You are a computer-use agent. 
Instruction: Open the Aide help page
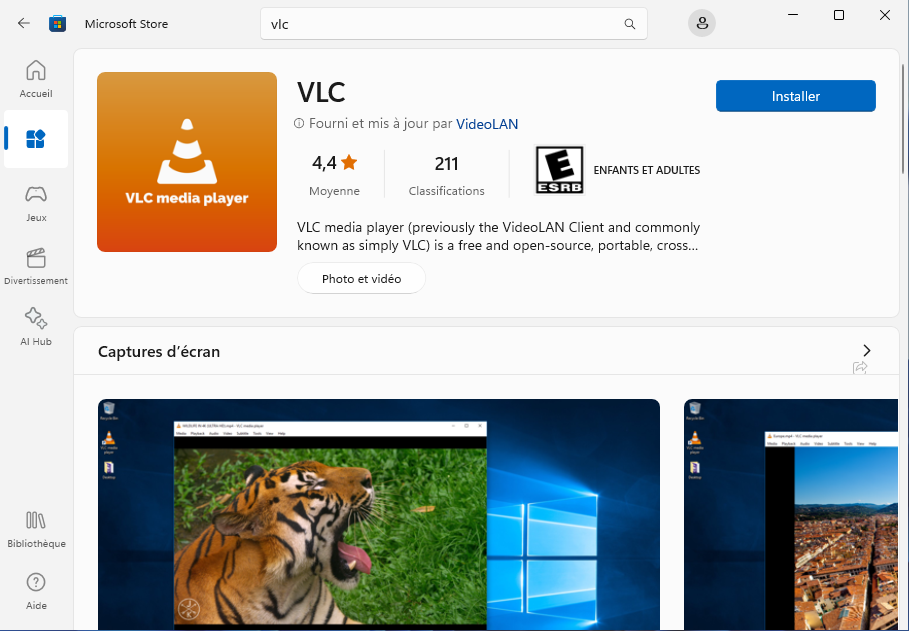tap(36, 591)
